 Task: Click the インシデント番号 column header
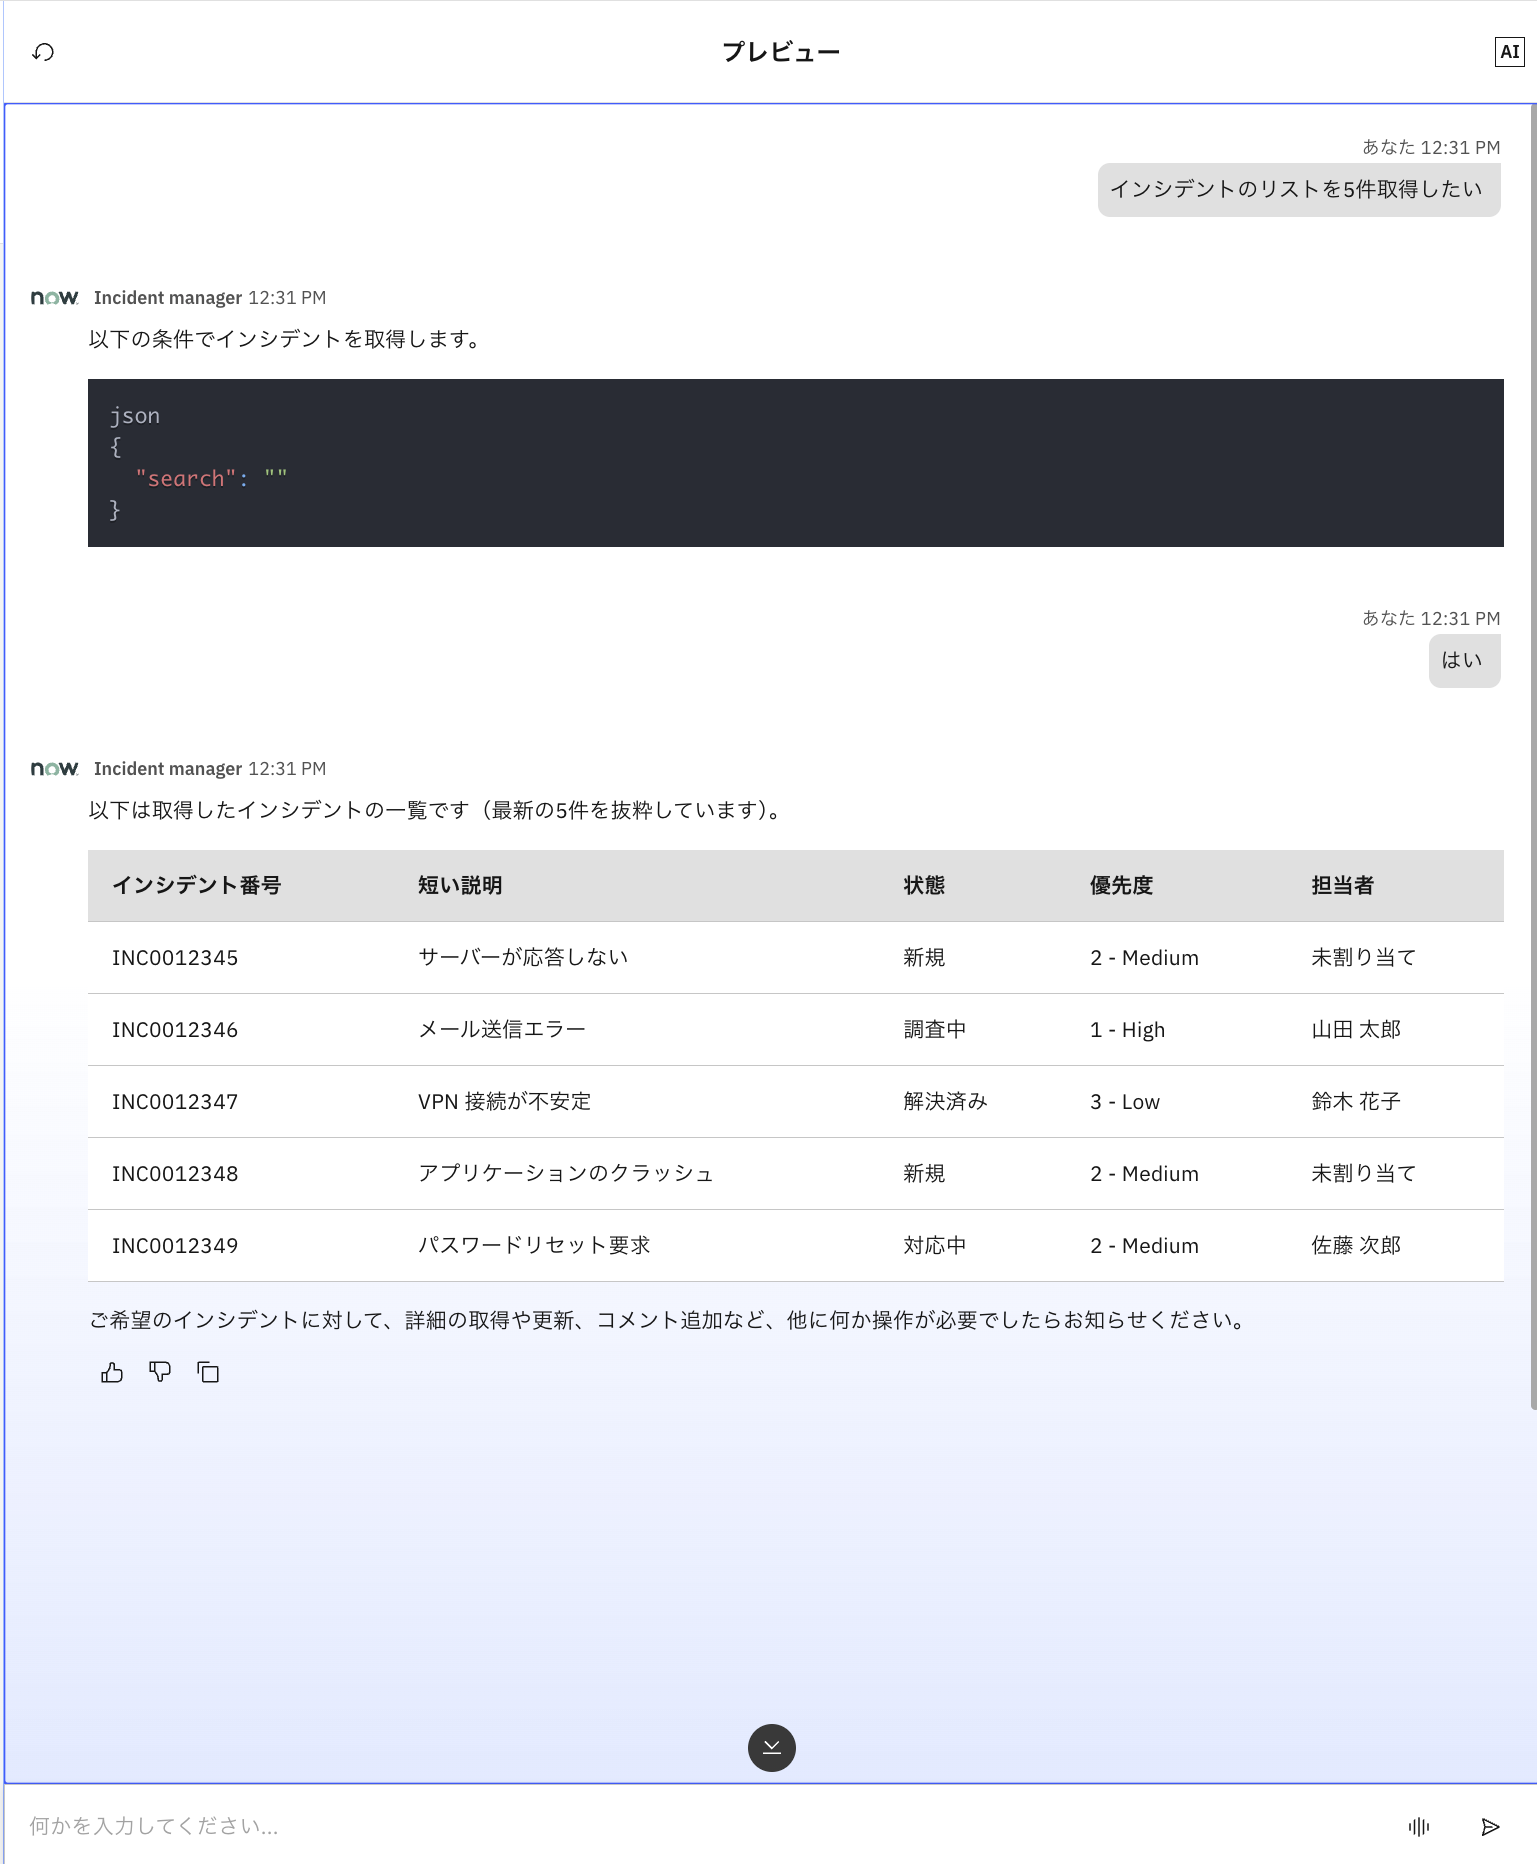click(x=197, y=886)
